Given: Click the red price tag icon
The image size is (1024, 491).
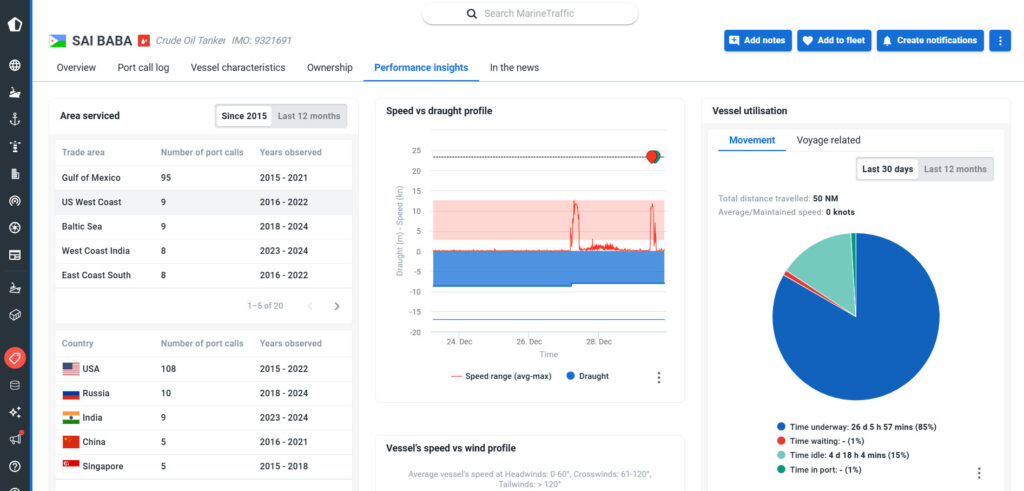Looking at the screenshot, I should click(15, 357).
